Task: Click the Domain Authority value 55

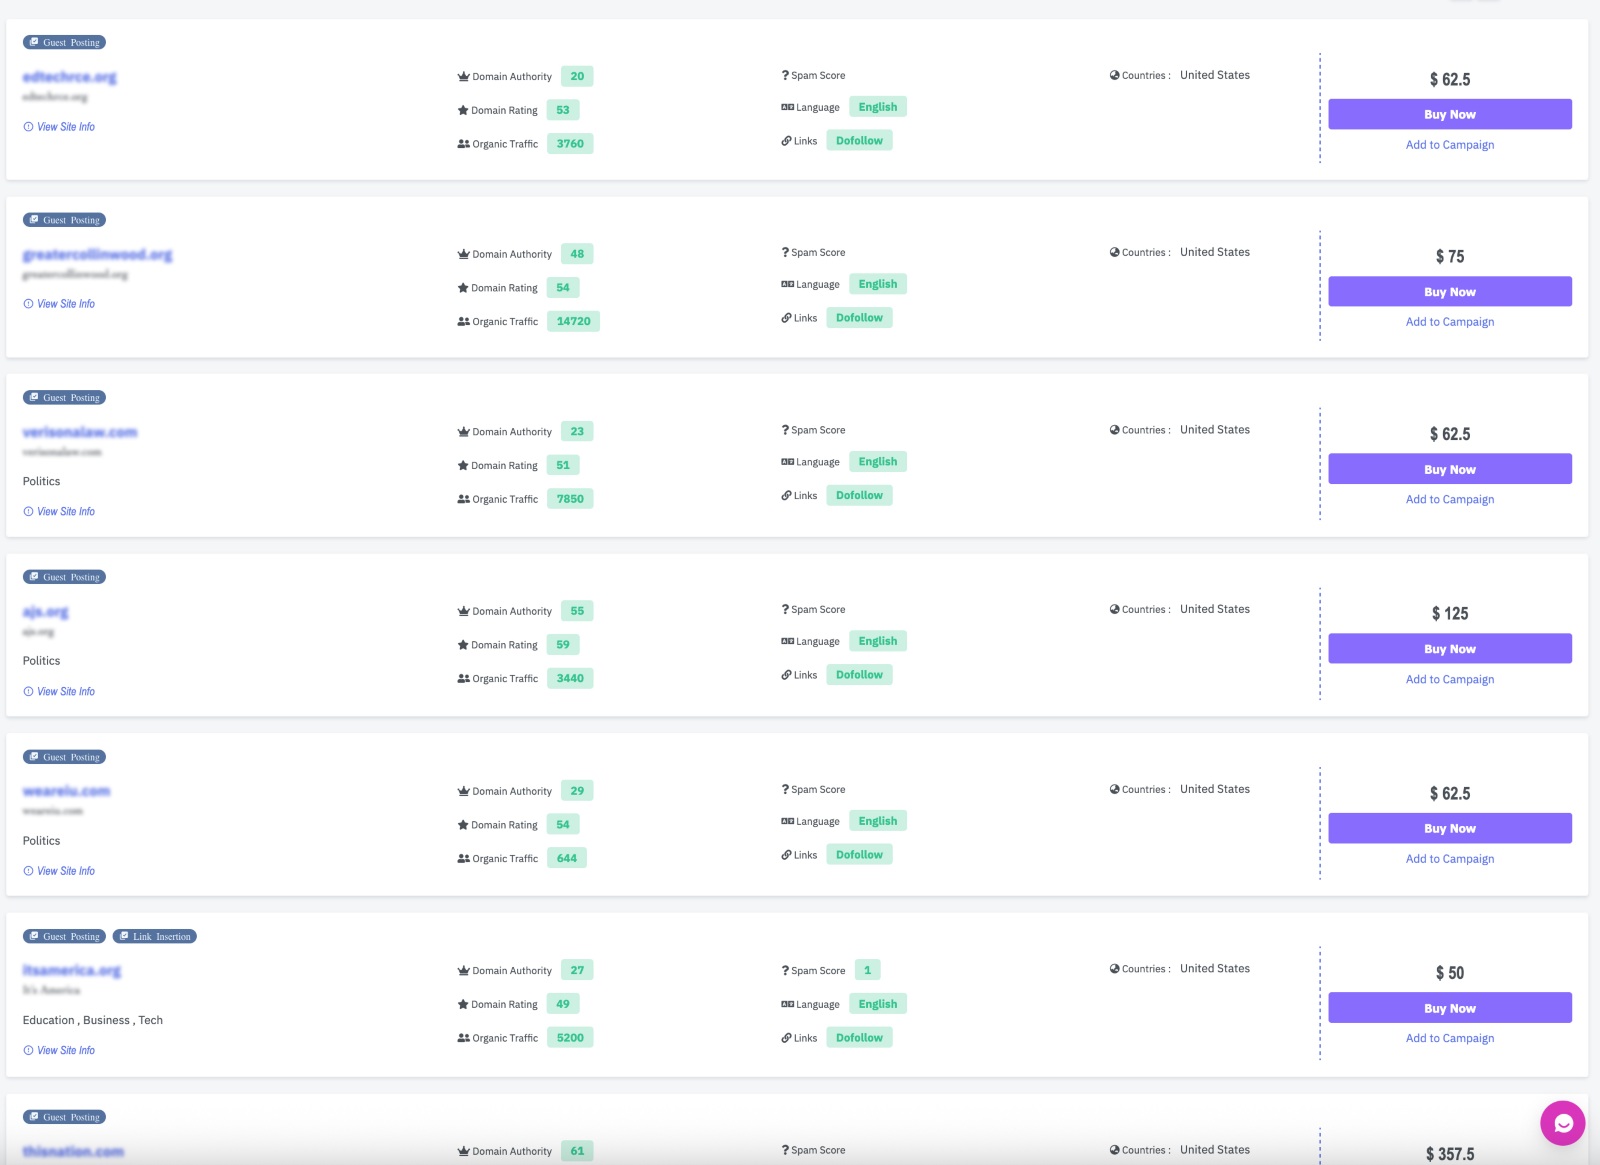Action: pos(577,611)
